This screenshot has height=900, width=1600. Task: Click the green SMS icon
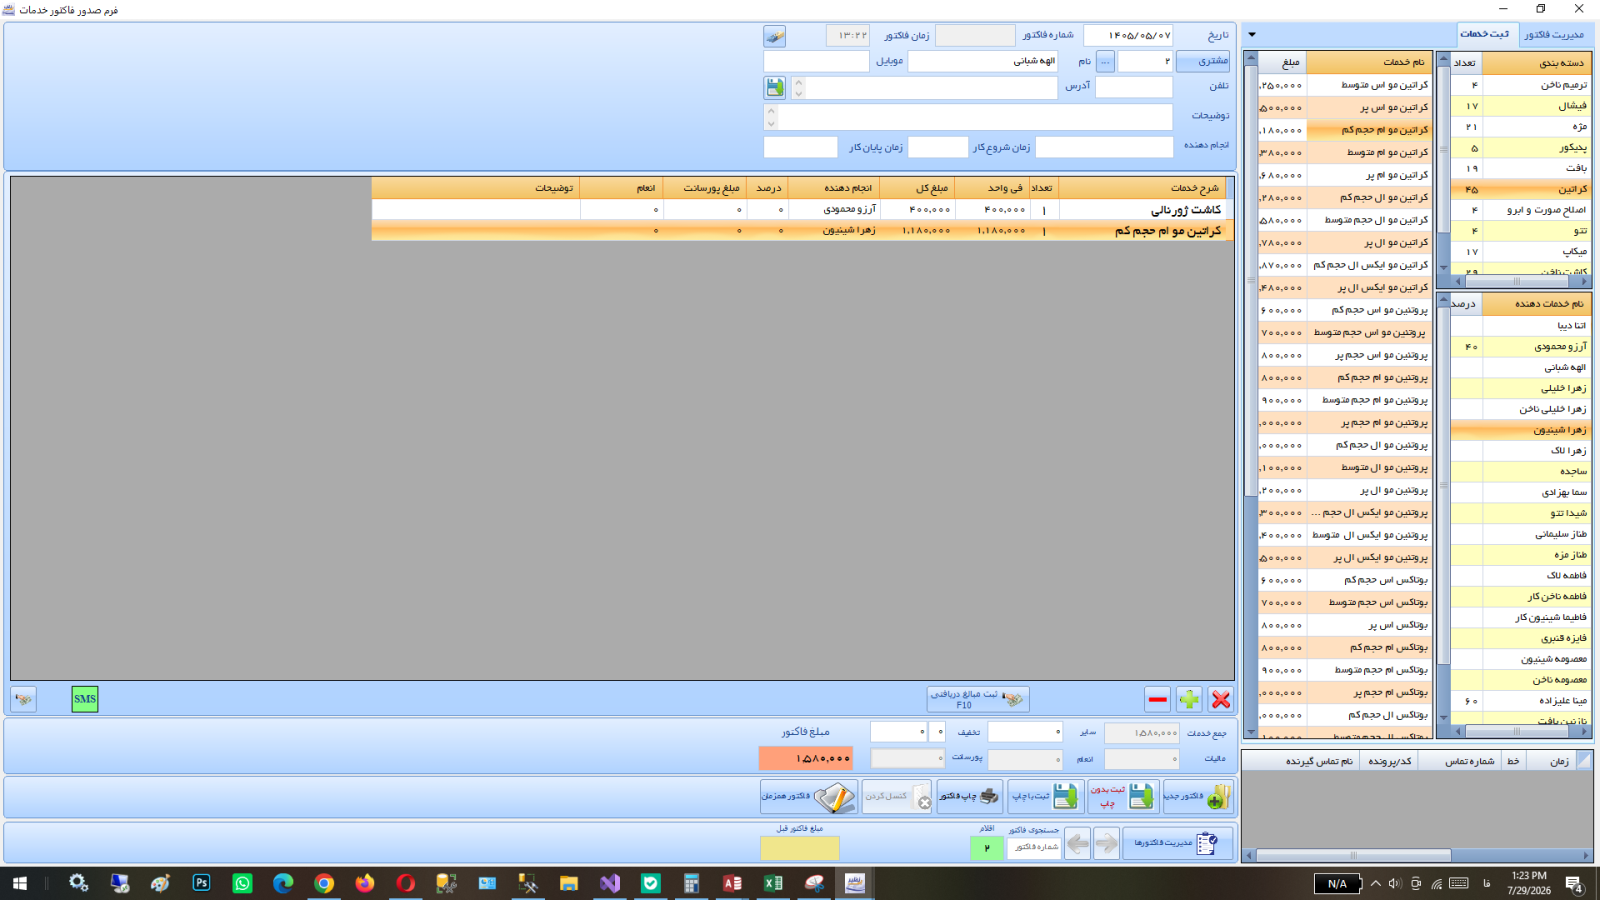85,699
